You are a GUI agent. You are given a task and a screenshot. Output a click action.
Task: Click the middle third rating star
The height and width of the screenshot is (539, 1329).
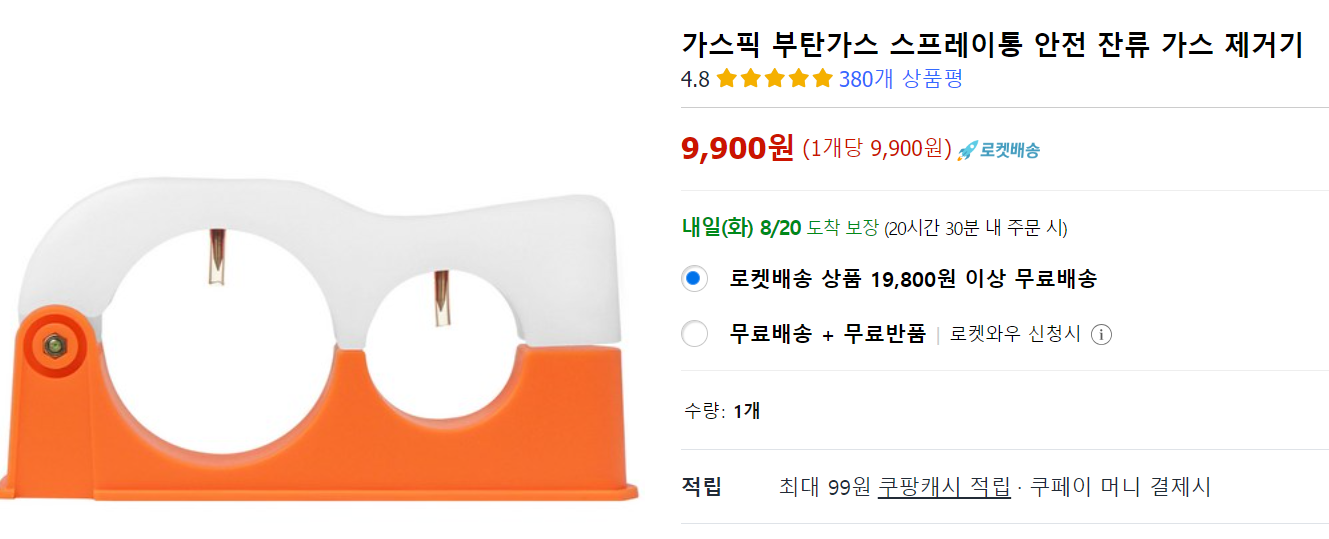[x=775, y=79]
